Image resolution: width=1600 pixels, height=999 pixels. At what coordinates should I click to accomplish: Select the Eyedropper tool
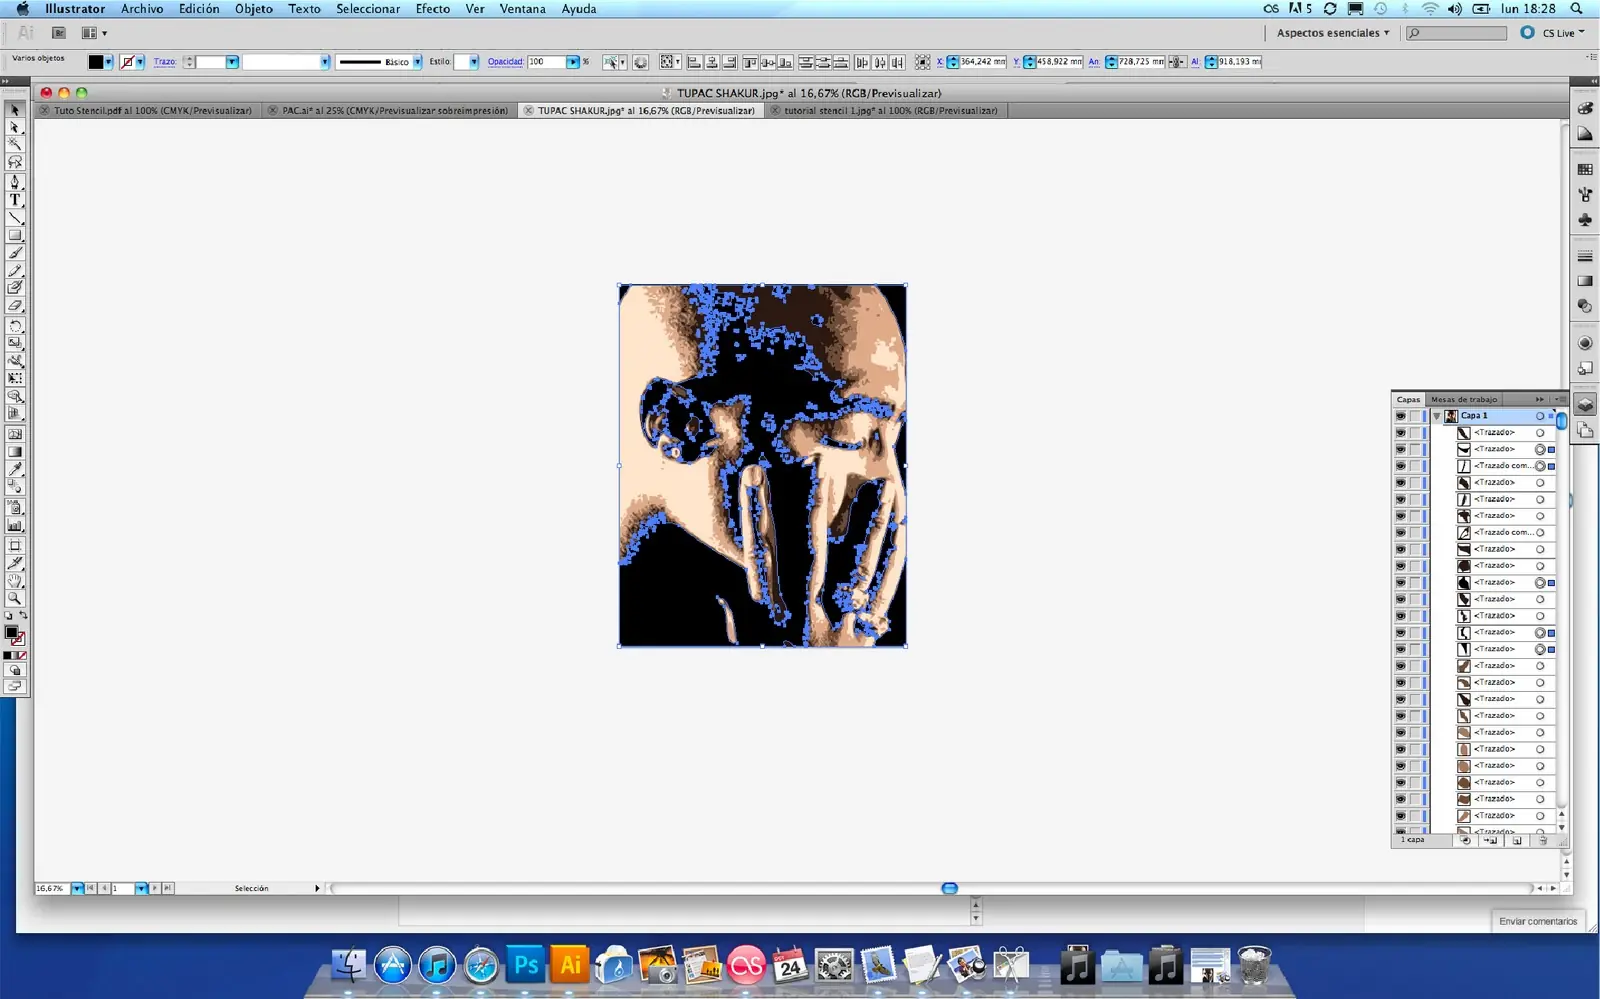(x=15, y=469)
